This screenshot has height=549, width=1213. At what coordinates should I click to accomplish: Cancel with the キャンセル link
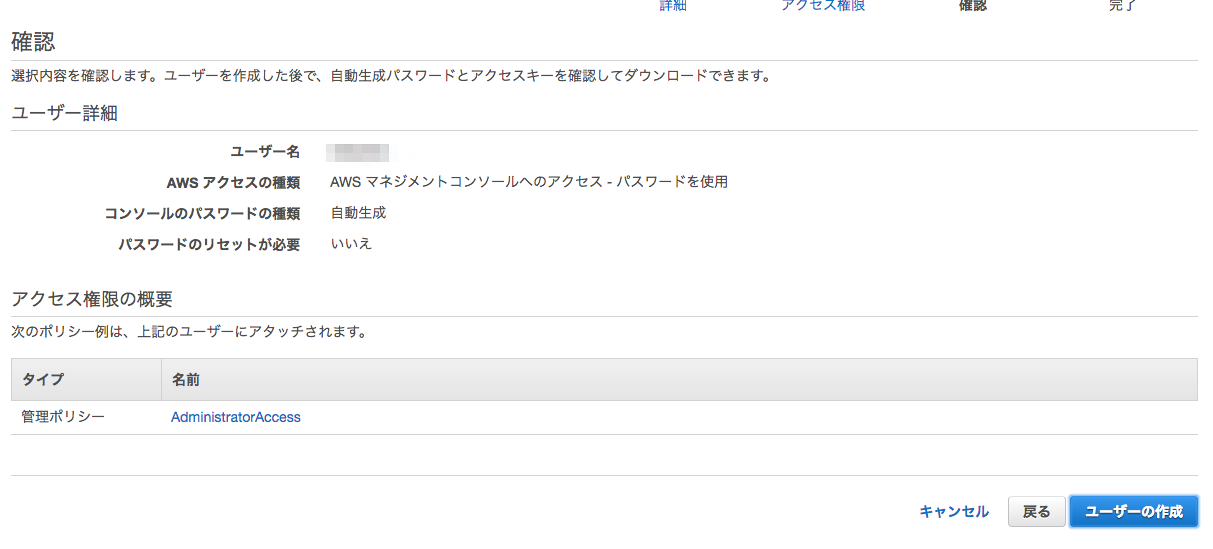(x=954, y=511)
